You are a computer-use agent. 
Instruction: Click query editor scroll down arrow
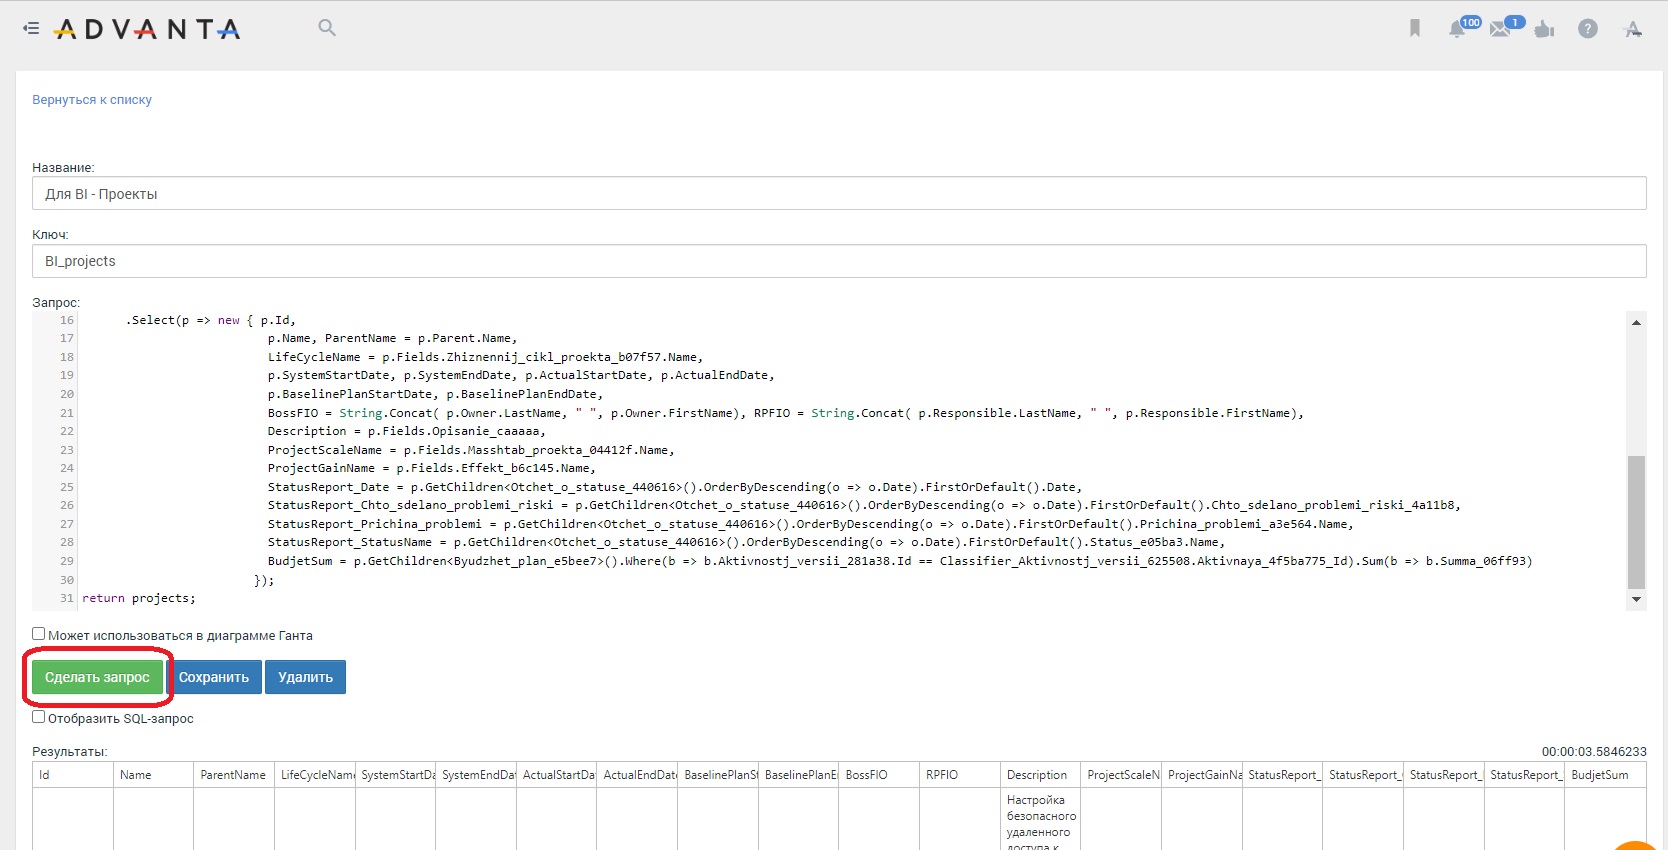pos(1636,599)
